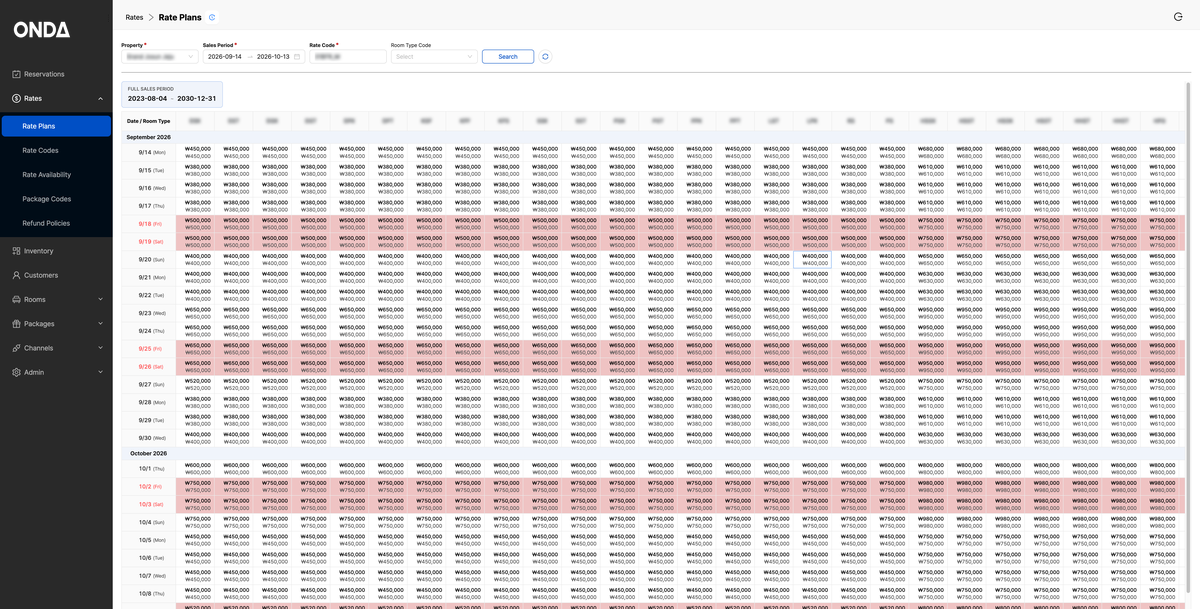
Task: Select the red 9/25 (Fri) date label
Action: [x=152, y=349]
